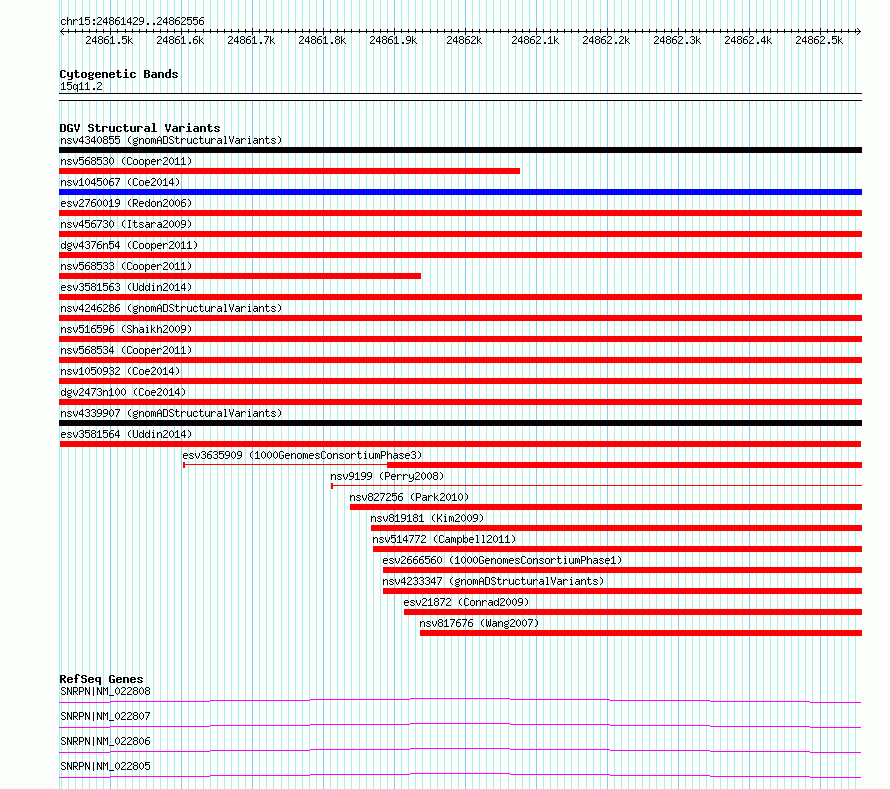Click nsv9199 (Perry2008) label
The height and width of the screenshot is (789, 890).
387,476
